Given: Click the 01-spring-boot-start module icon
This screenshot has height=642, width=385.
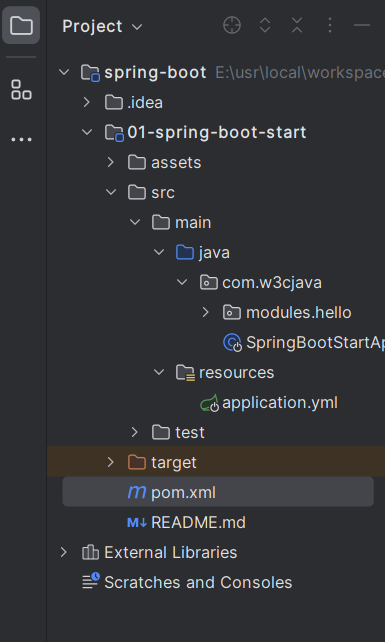Looking at the screenshot, I should (x=114, y=133).
